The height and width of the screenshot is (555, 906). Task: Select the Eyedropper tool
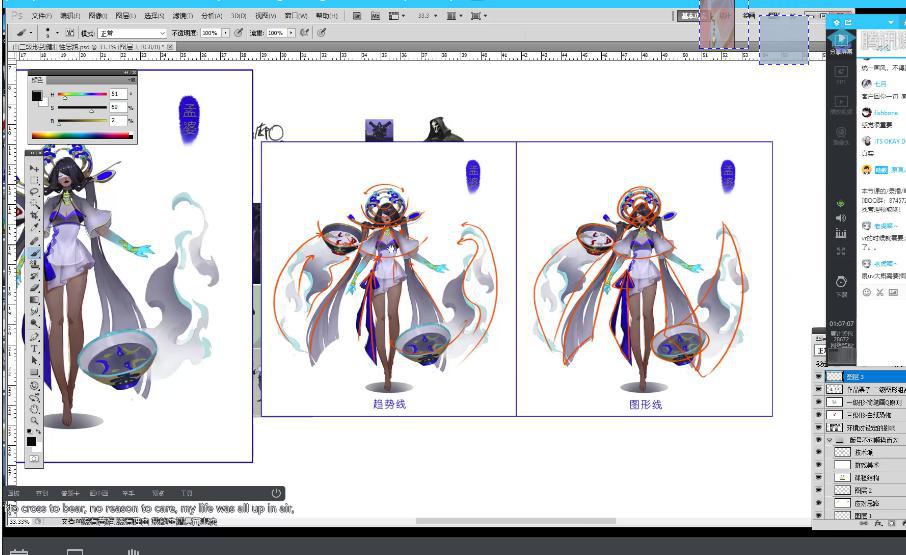click(34, 229)
